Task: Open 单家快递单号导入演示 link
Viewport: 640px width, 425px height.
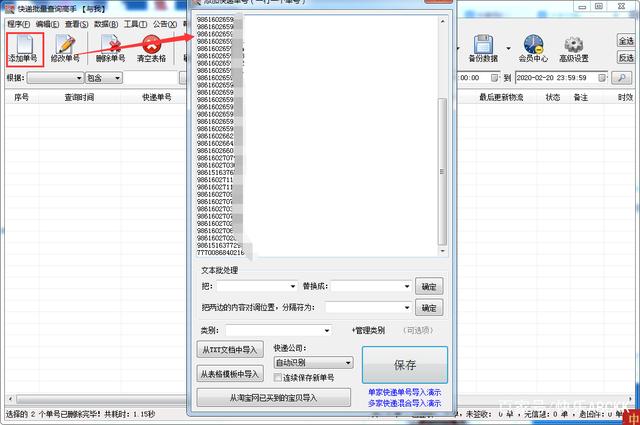Action: [405, 392]
